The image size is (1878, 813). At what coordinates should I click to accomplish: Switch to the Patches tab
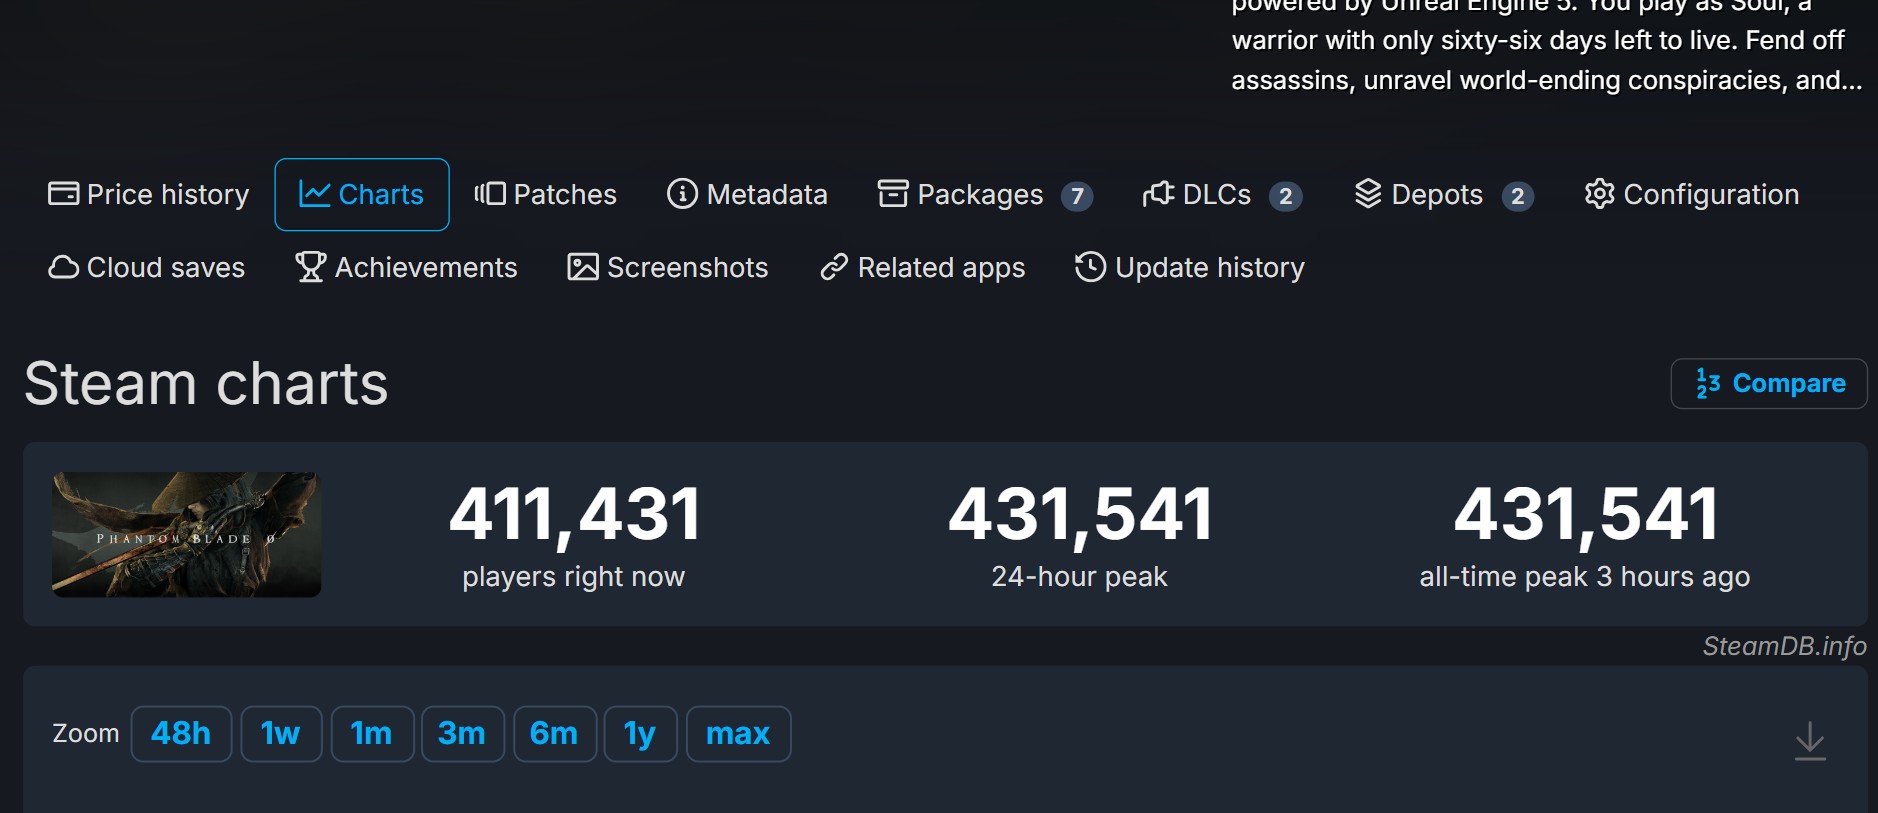(x=546, y=194)
